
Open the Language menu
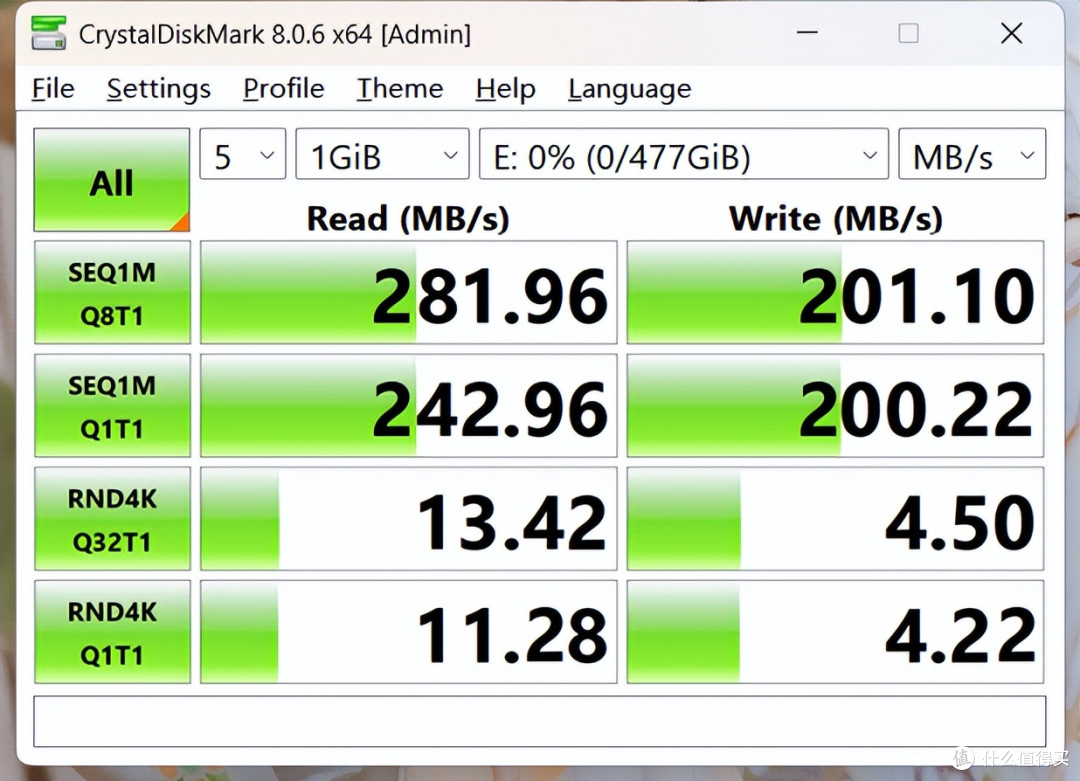pyautogui.click(x=630, y=88)
